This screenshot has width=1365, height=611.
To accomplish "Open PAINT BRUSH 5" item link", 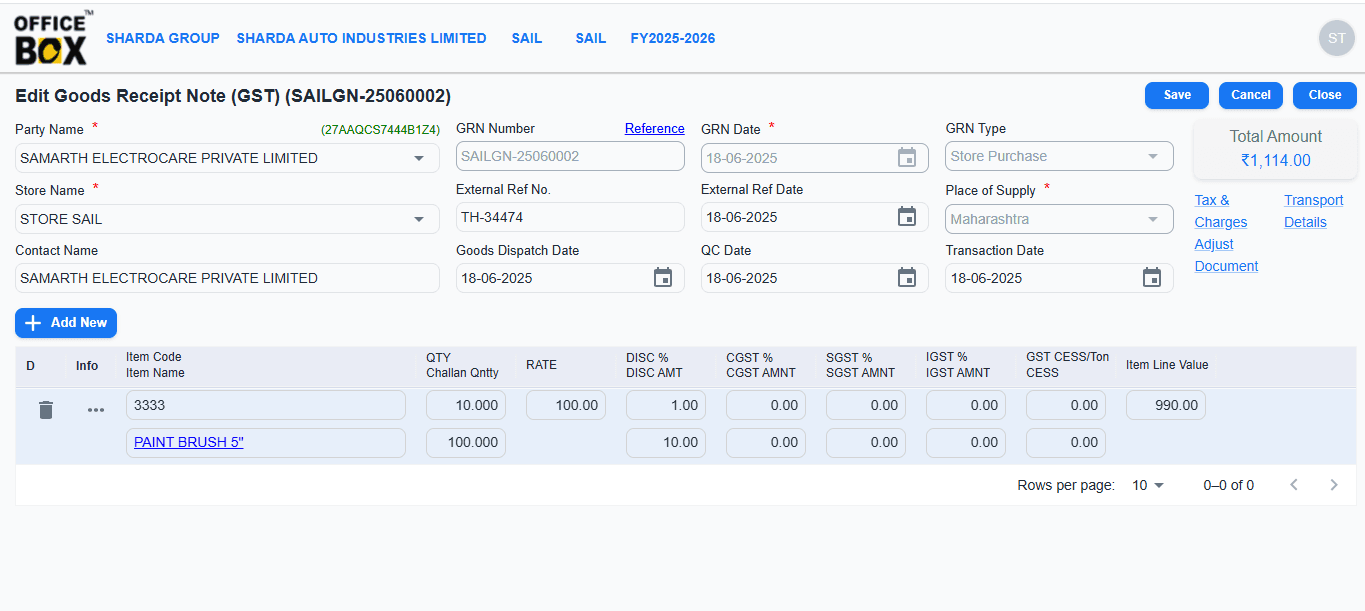I will click(189, 442).
